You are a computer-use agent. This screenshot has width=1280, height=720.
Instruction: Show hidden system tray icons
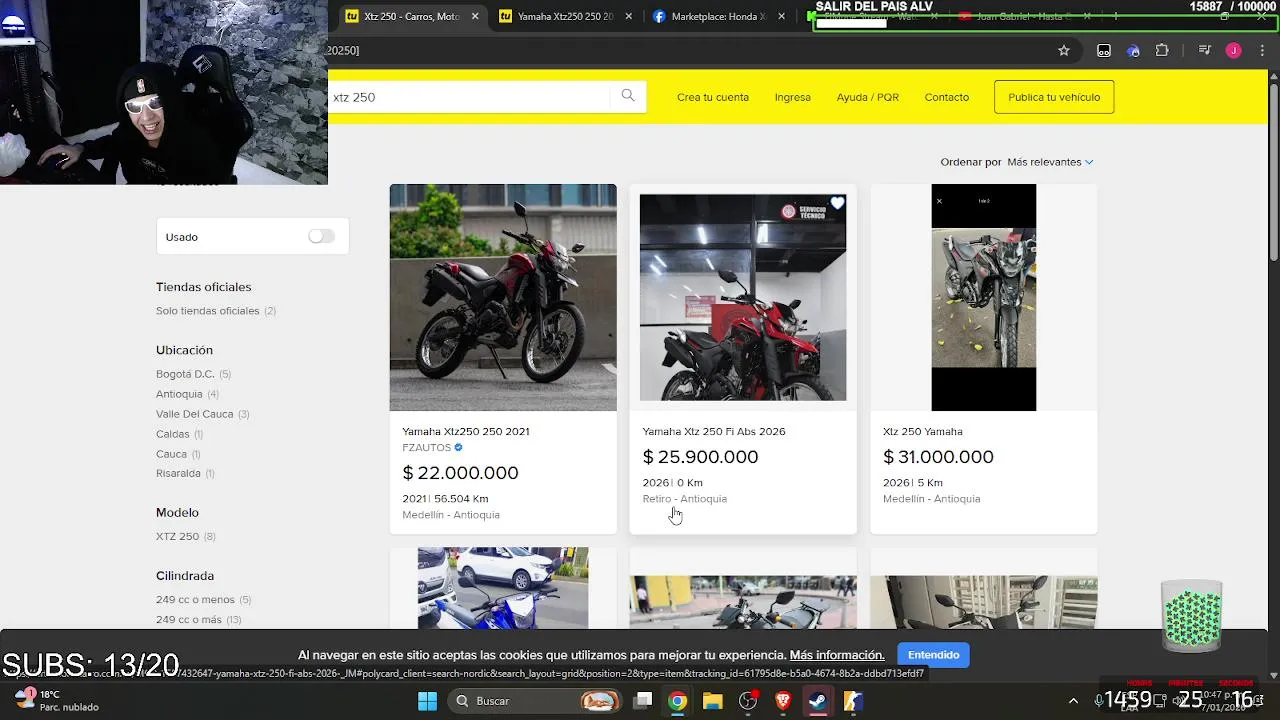tap(1073, 701)
